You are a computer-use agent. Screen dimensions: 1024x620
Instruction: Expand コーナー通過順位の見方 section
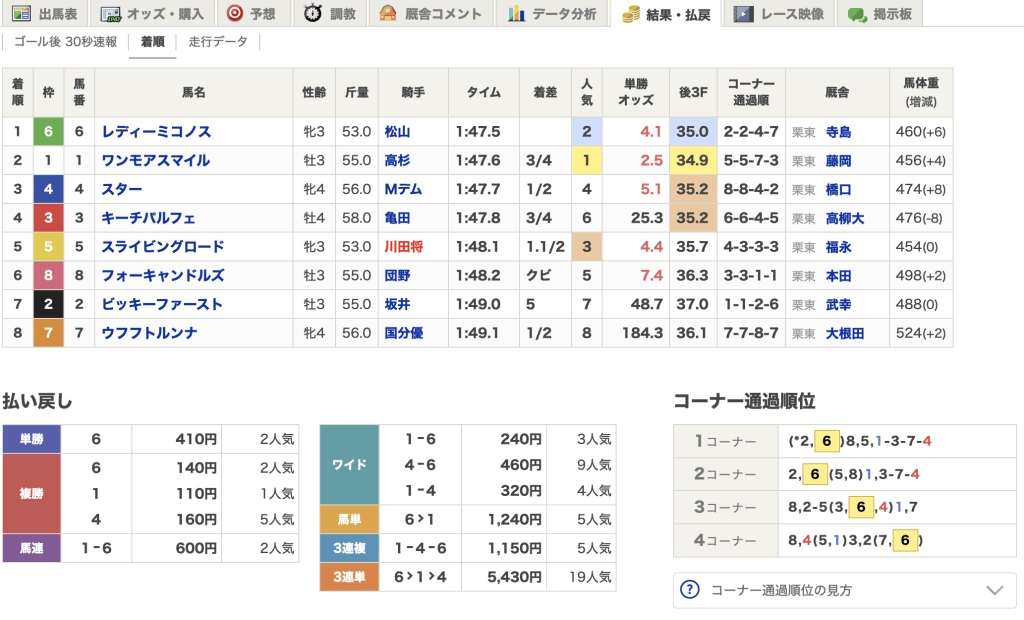844,590
